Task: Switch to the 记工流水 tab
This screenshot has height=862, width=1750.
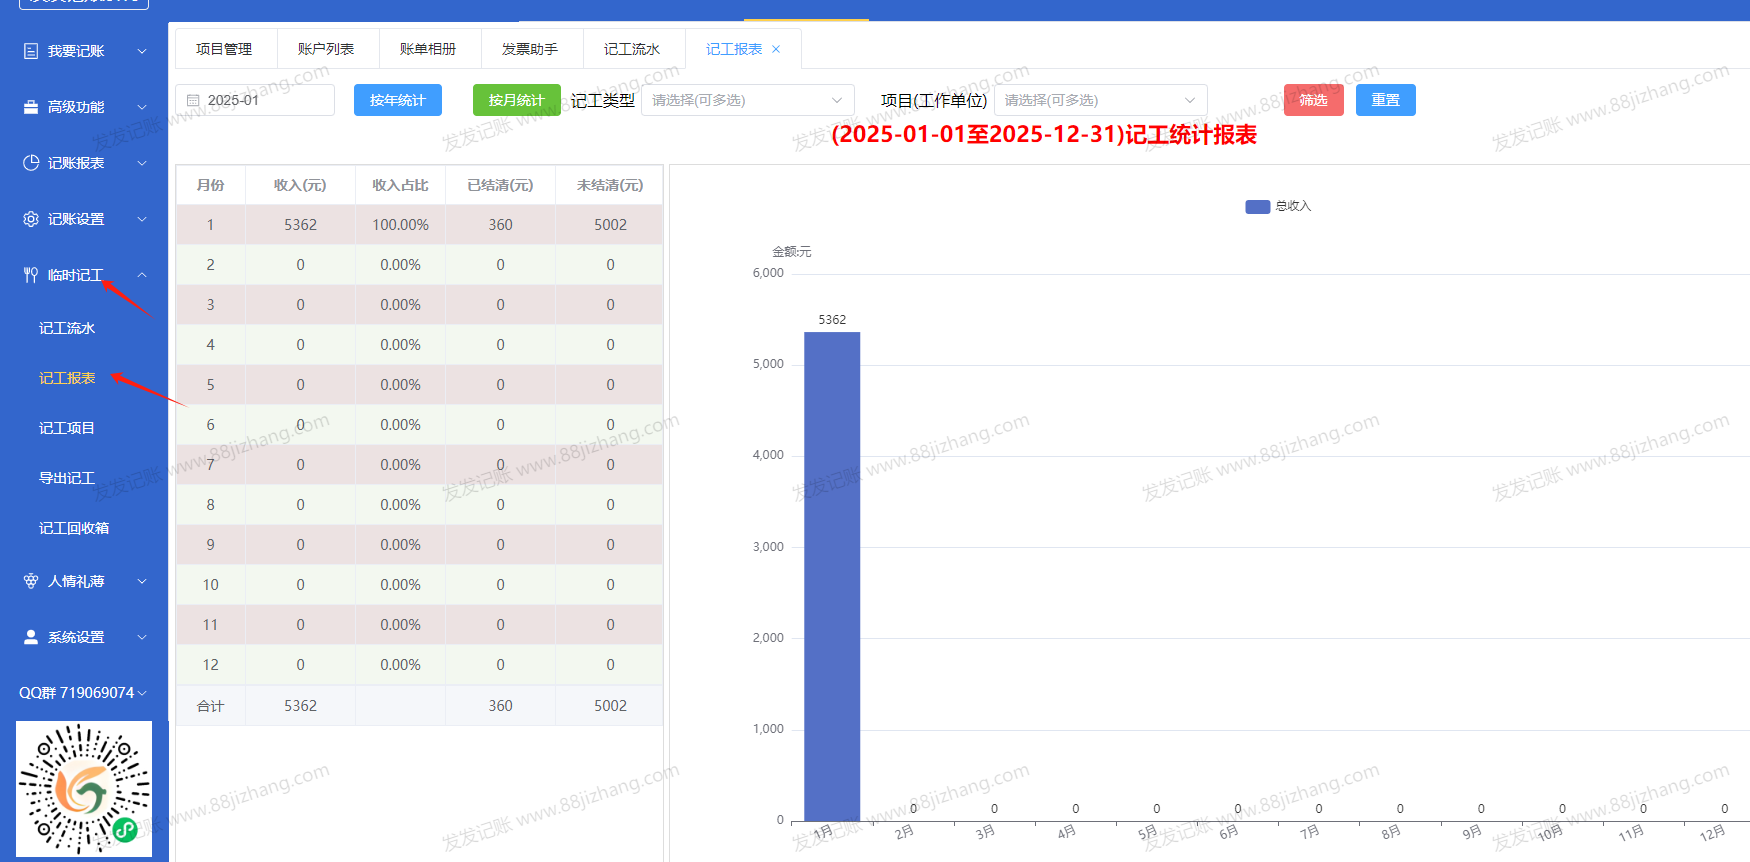Action: pyautogui.click(x=632, y=49)
